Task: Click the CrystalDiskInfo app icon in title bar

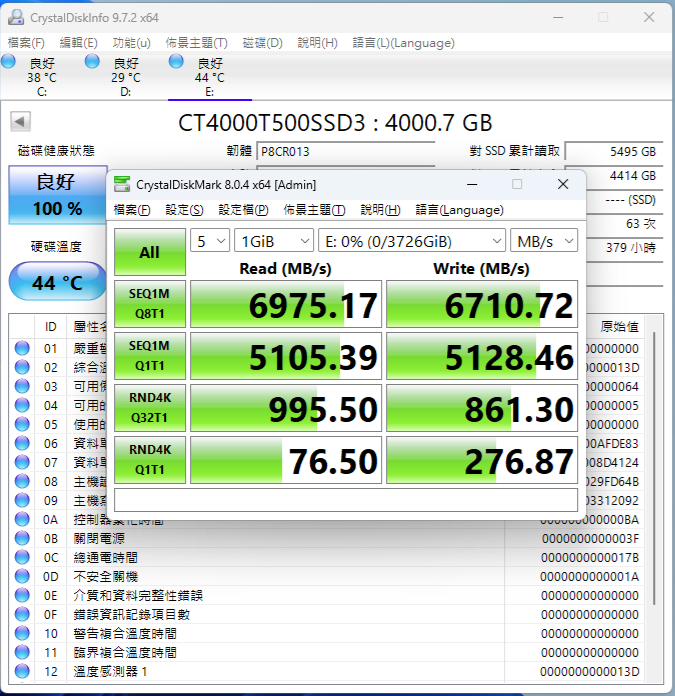Action: [x=16, y=17]
